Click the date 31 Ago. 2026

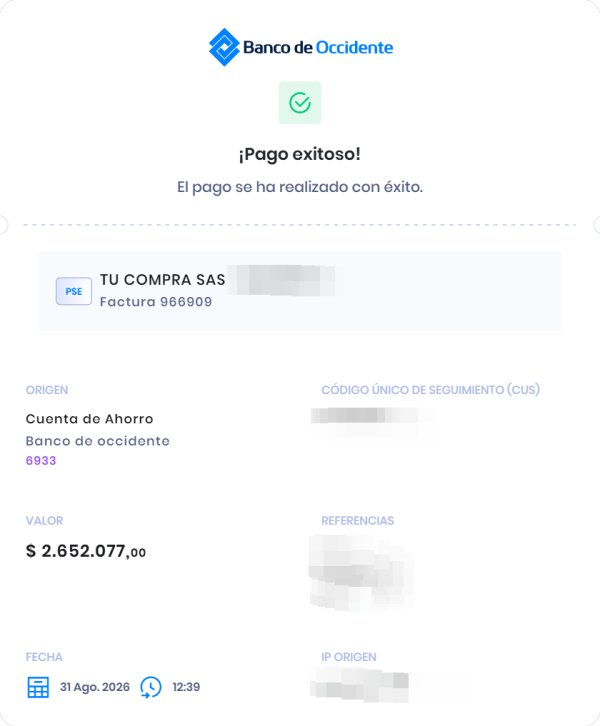95,687
